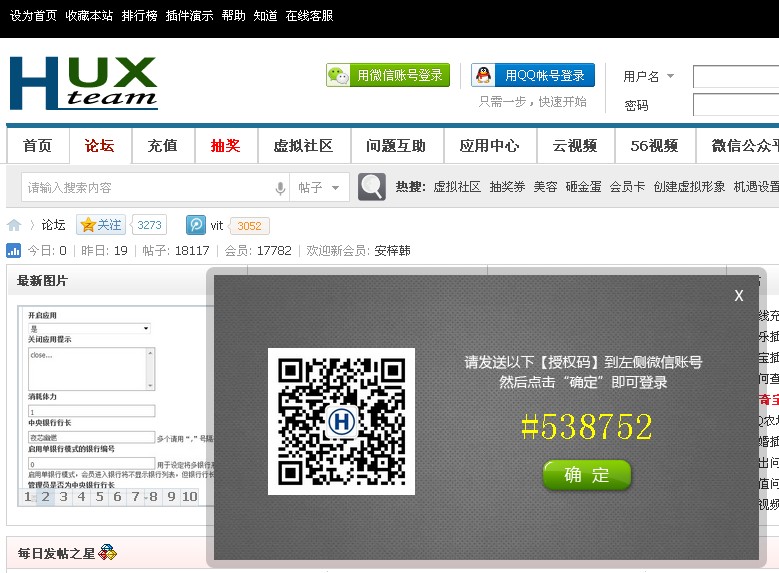Focus the username input field

(x=736, y=77)
